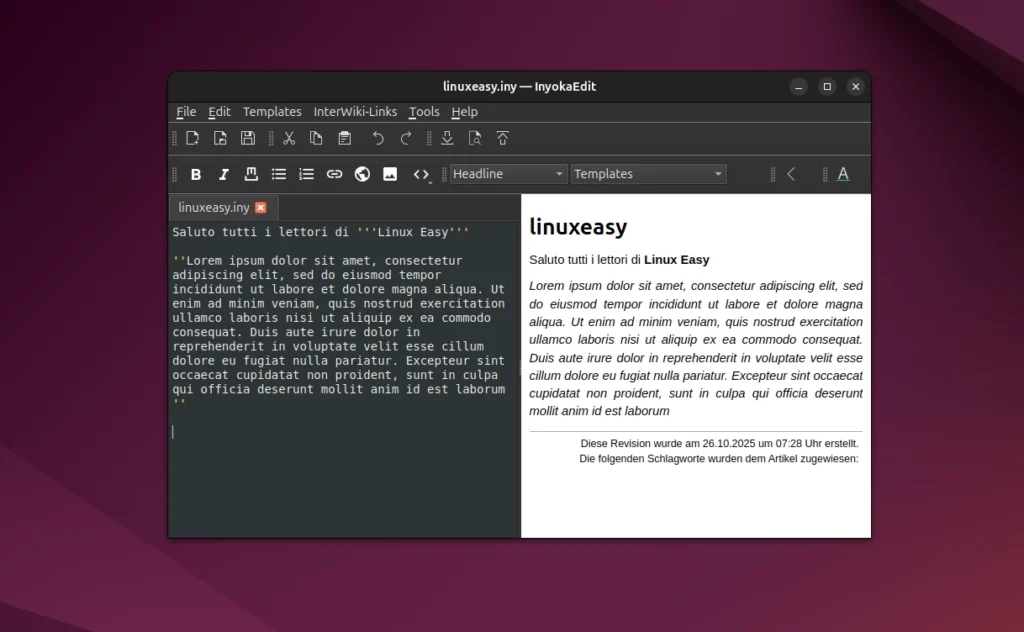Click the back chevron button
The image size is (1024, 632).
pyautogui.click(x=791, y=173)
